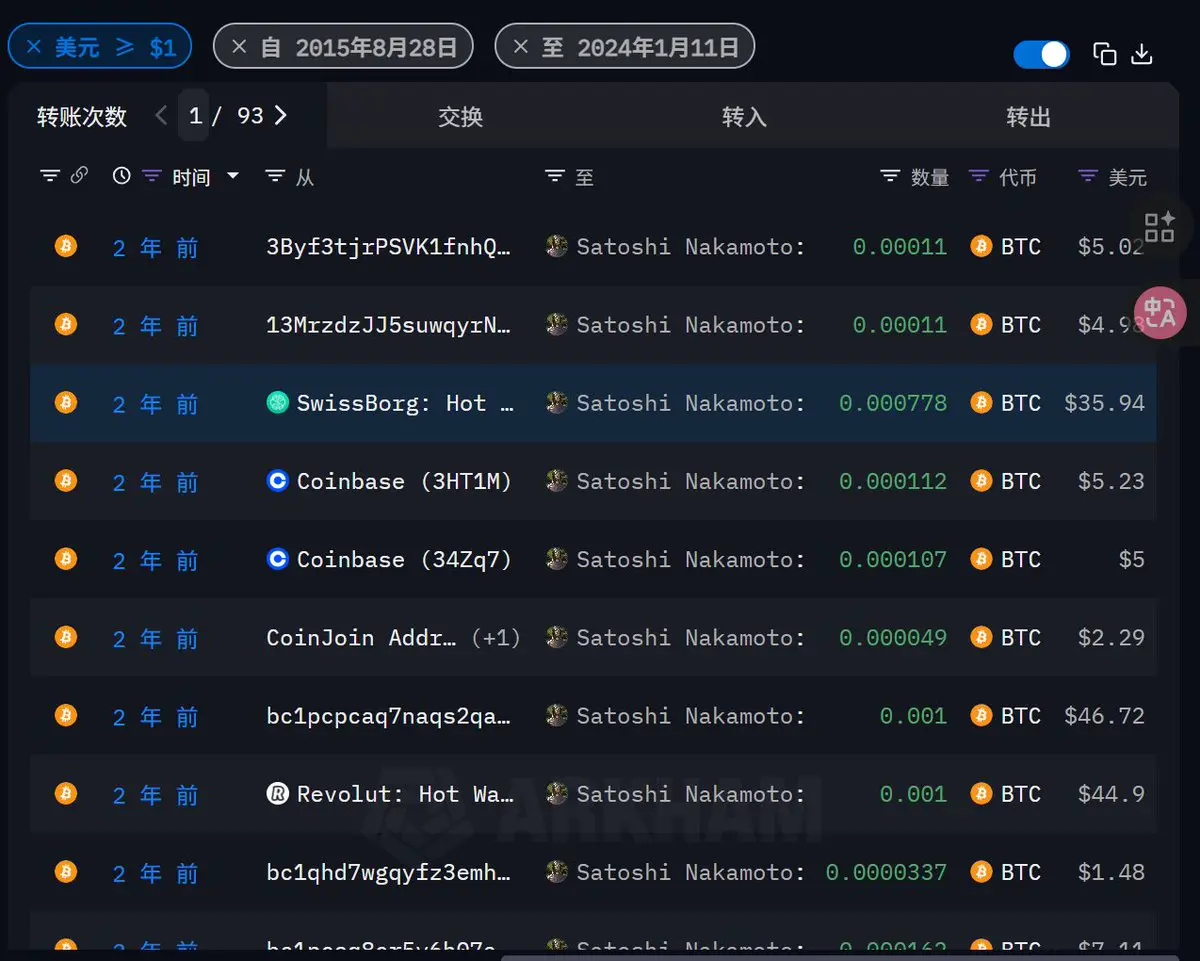
Task: Open Satoshi Nakamoto link in the $44.9 row
Action: [690, 794]
